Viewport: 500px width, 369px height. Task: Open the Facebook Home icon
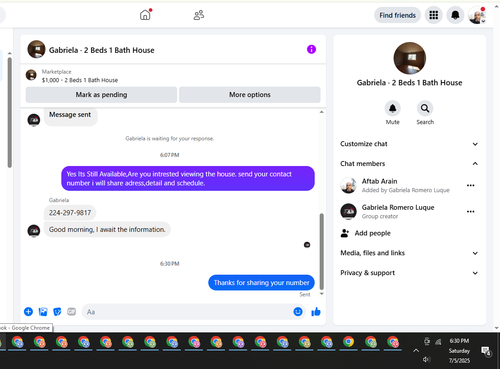coord(145,15)
